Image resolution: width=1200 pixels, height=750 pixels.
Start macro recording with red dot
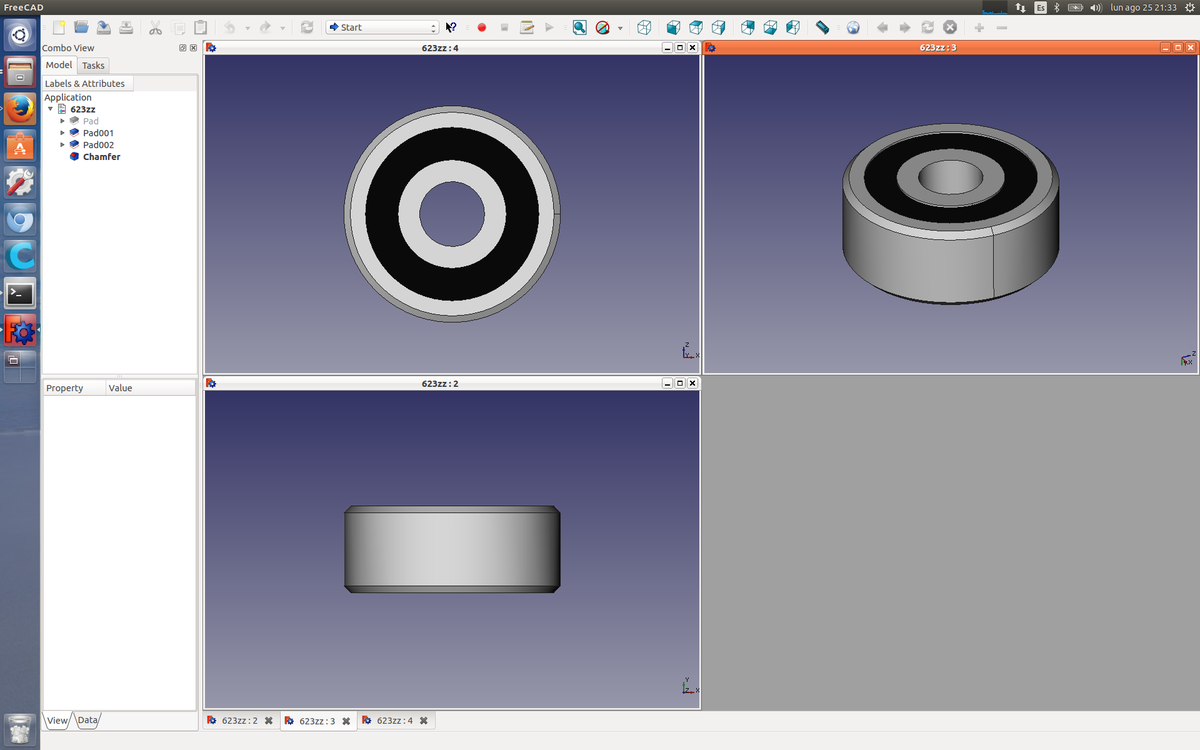pyautogui.click(x=482, y=27)
